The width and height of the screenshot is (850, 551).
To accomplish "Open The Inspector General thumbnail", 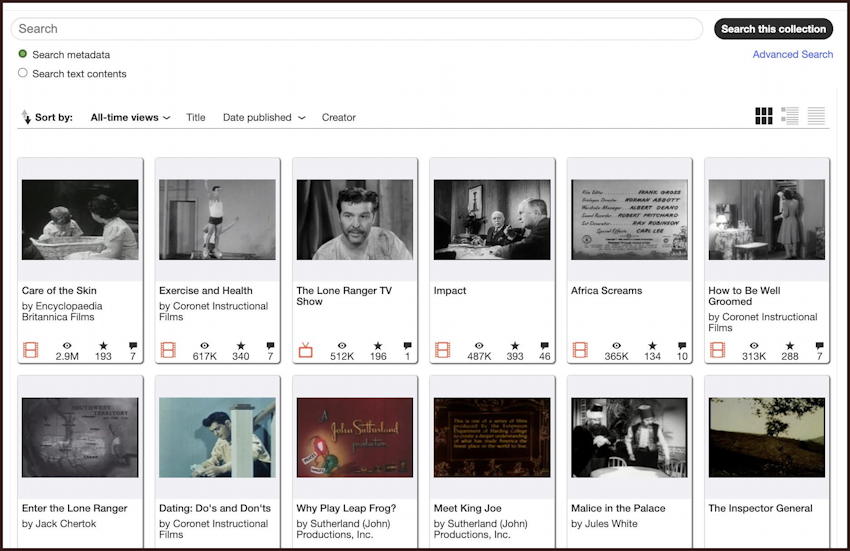I will click(767, 438).
